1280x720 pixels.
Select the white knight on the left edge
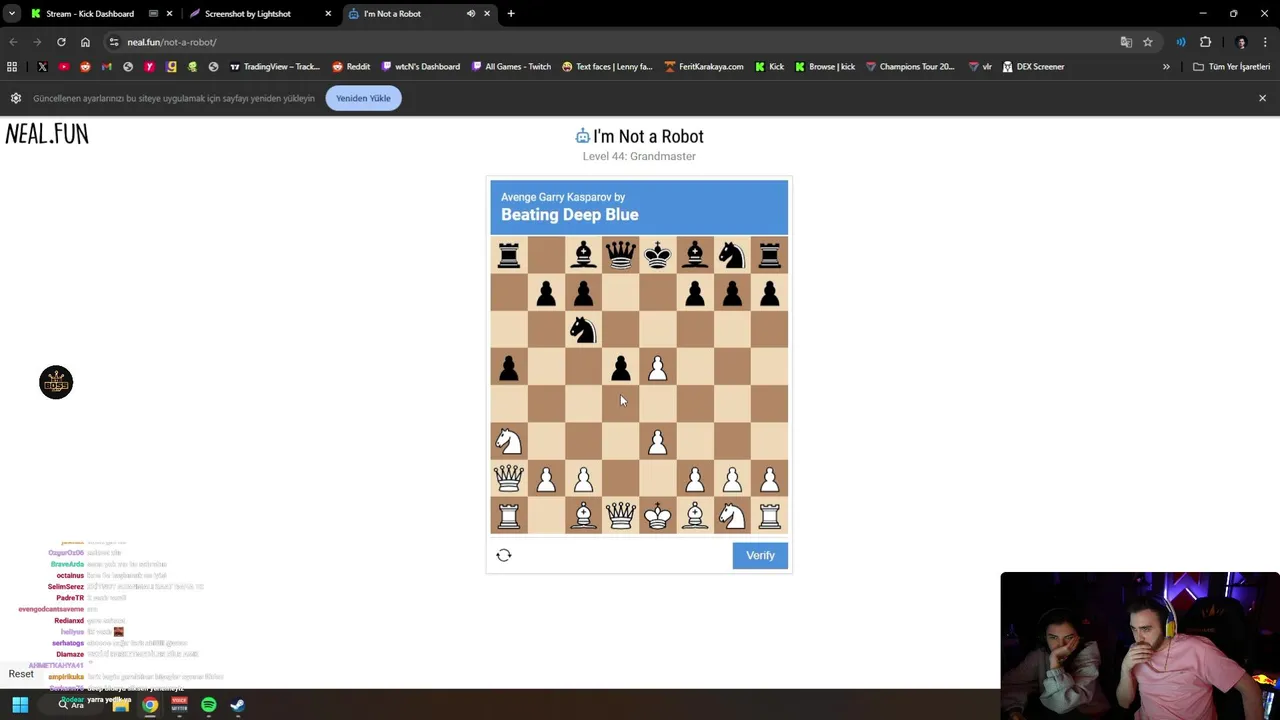click(509, 441)
